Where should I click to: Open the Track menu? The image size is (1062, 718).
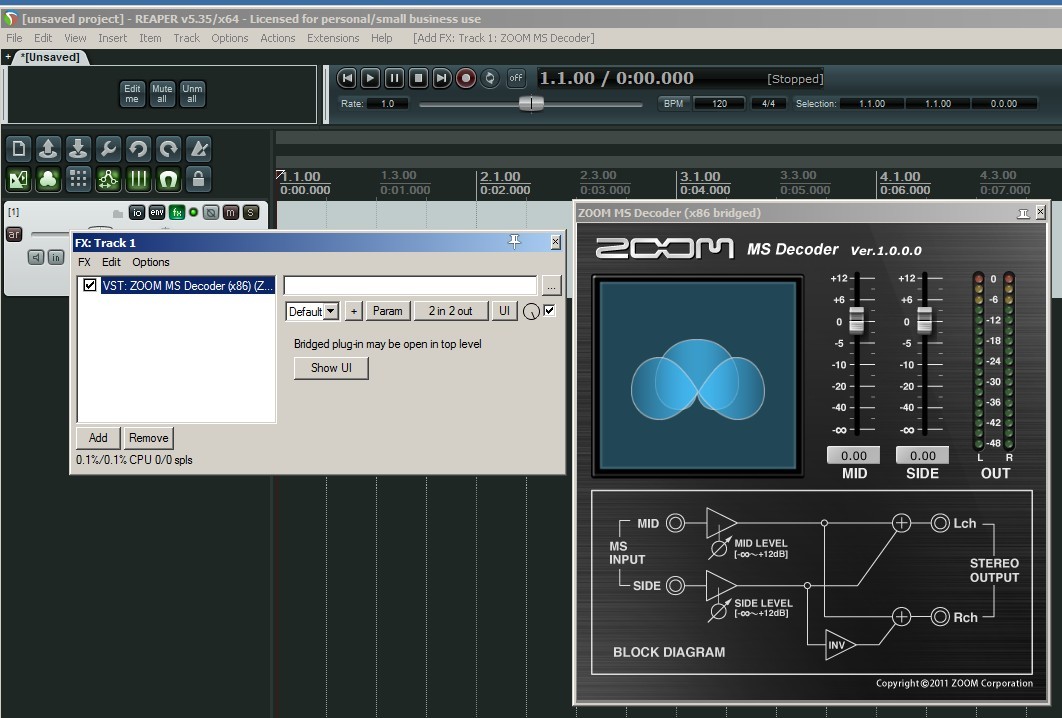point(186,38)
